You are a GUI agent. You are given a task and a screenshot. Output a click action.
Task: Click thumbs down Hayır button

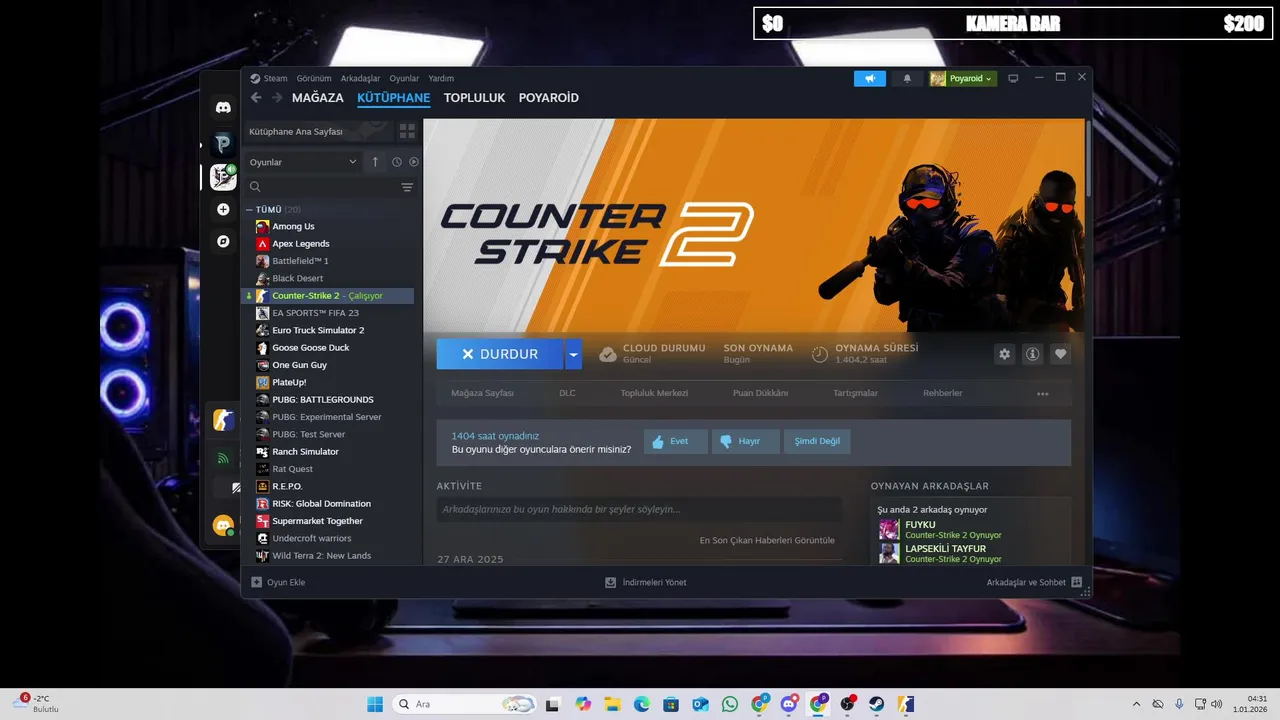click(x=746, y=441)
